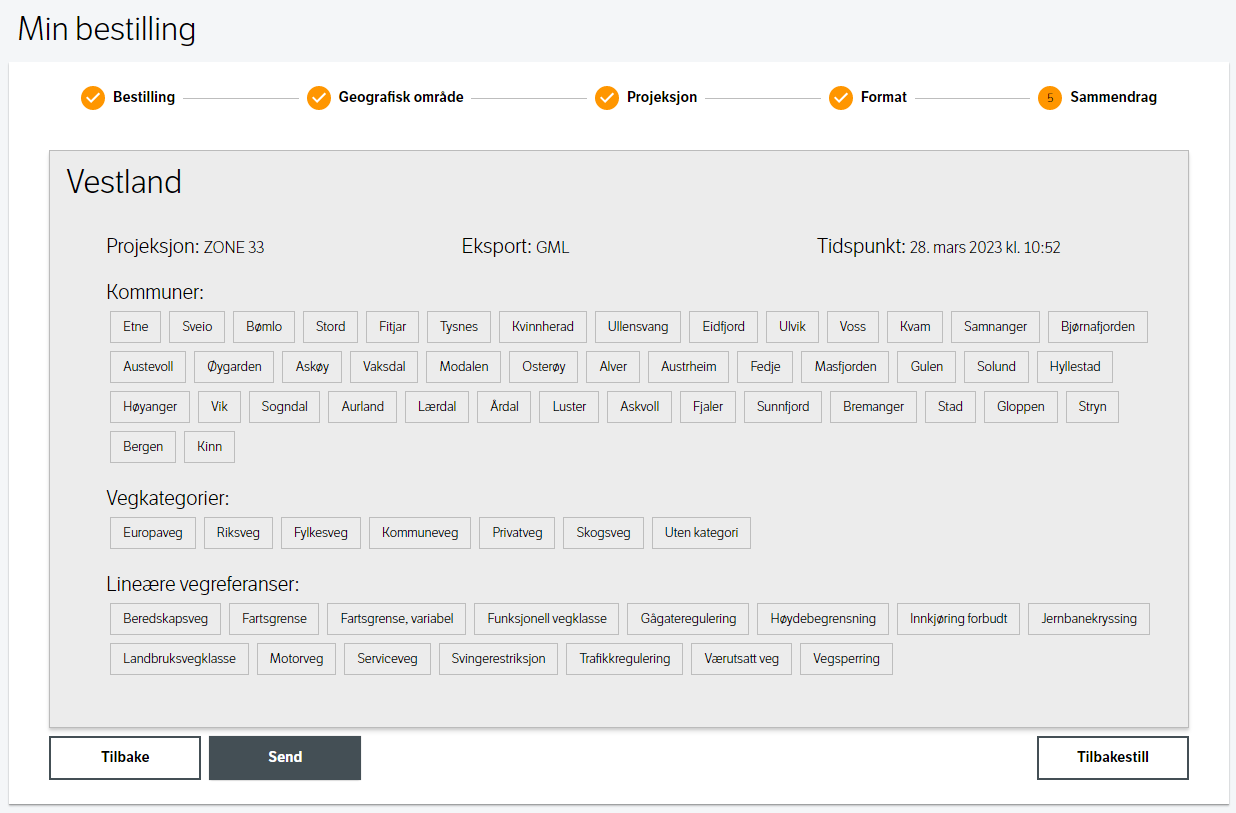Select the Austevoll tag

click(148, 367)
